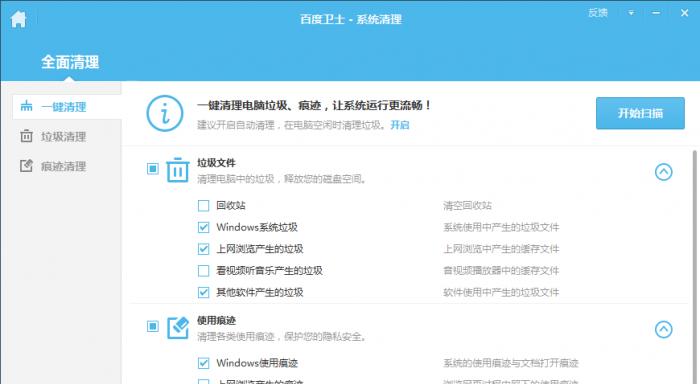This screenshot has width=700, height=384.
Task: Select 一键清理 in the sidebar
Action: [x=67, y=107]
